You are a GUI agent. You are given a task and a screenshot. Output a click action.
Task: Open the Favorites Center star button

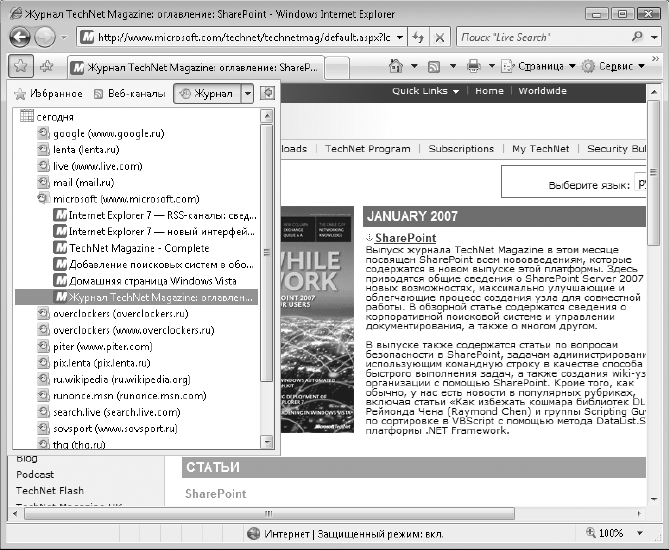coord(20,66)
